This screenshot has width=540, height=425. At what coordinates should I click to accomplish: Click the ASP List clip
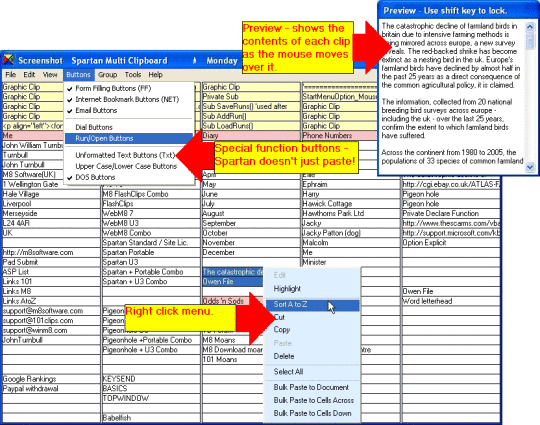tap(51, 272)
